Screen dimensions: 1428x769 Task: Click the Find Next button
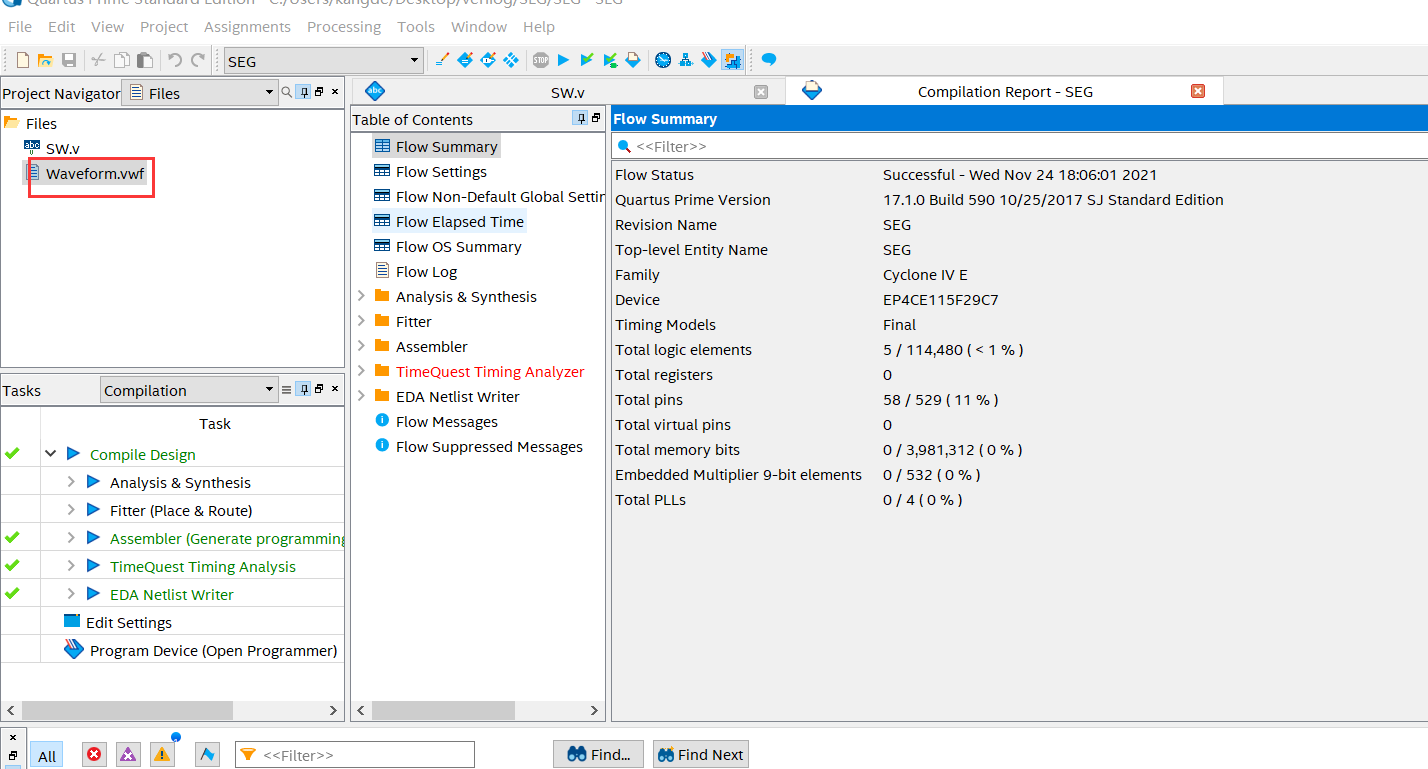click(x=700, y=755)
